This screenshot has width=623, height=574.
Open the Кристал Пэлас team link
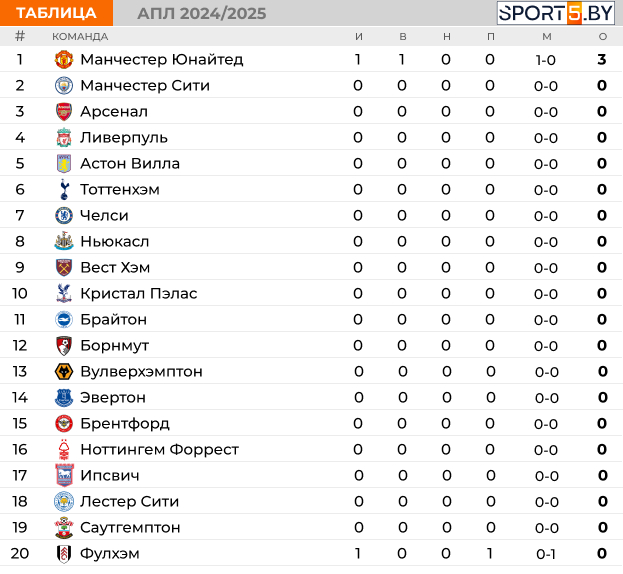(x=139, y=294)
